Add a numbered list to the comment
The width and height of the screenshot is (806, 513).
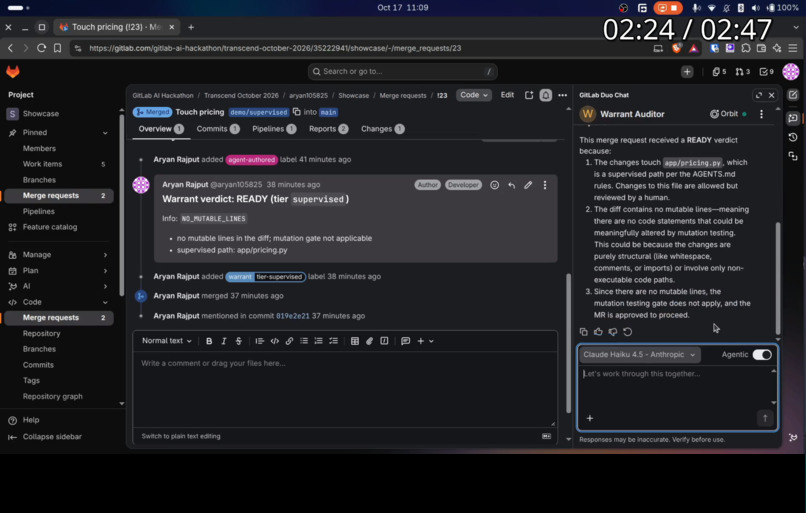pos(319,341)
